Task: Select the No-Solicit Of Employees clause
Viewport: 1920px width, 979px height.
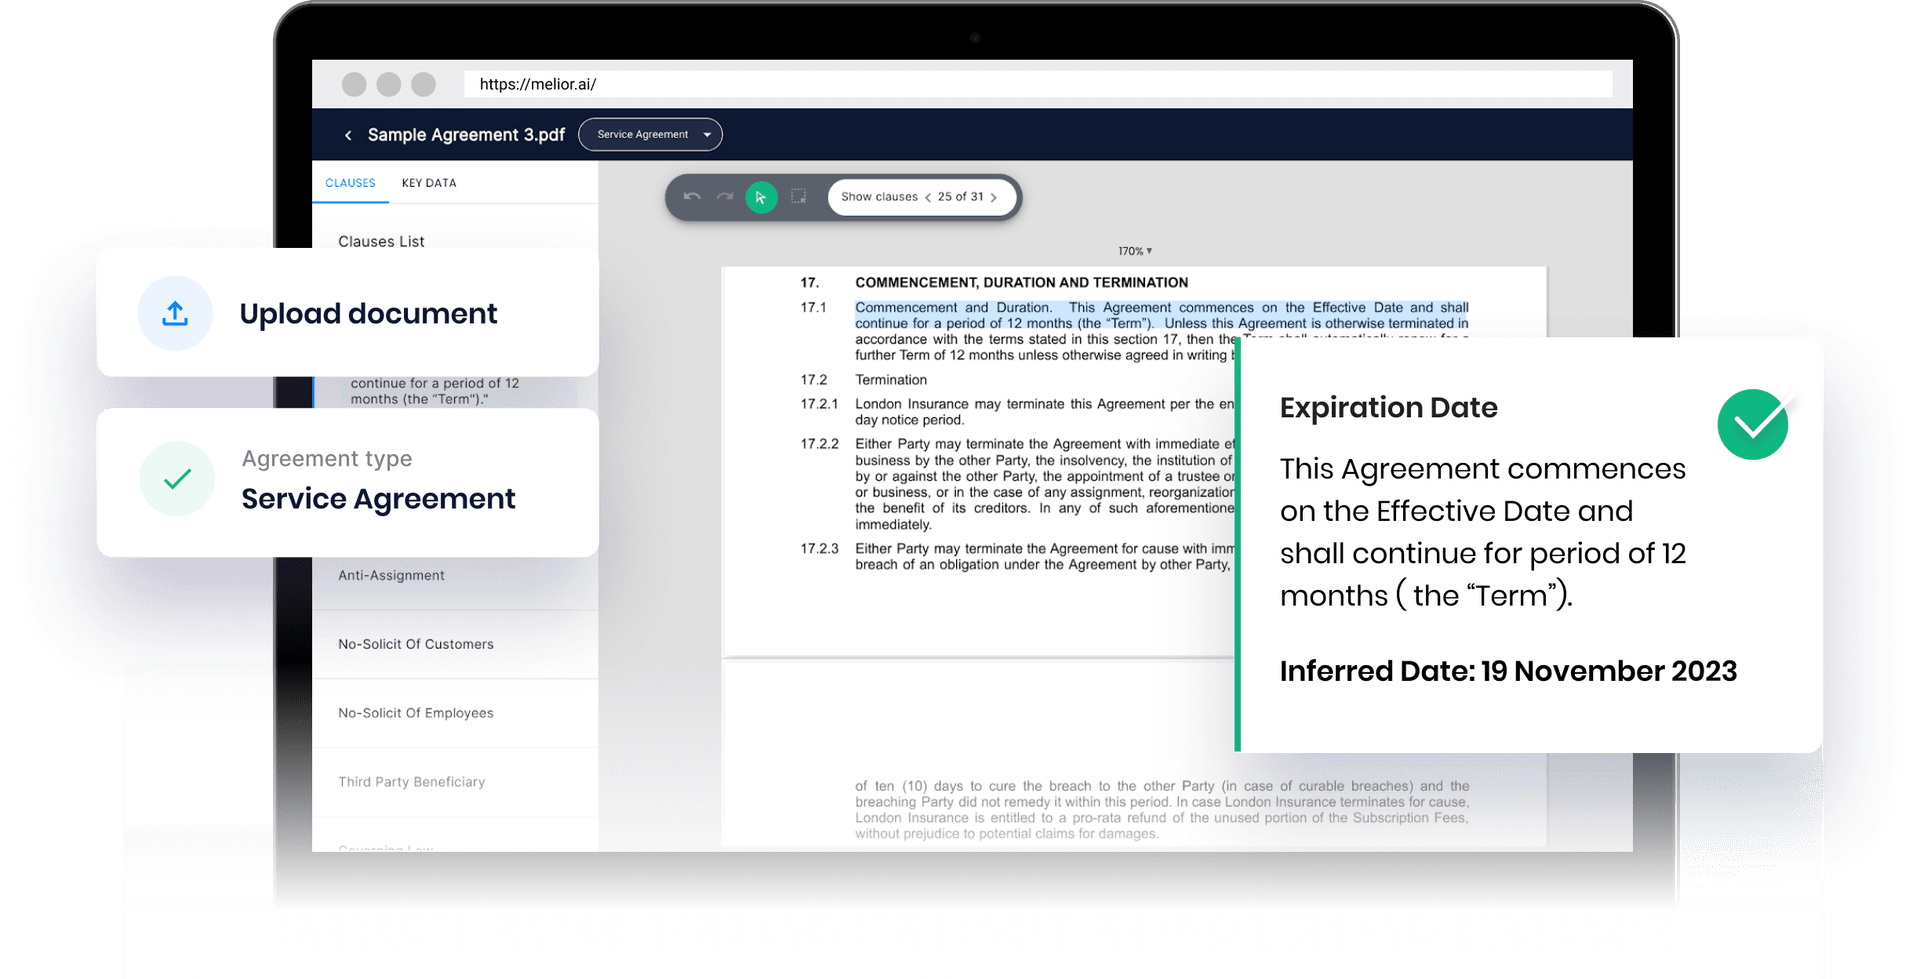Action: [416, 713]
